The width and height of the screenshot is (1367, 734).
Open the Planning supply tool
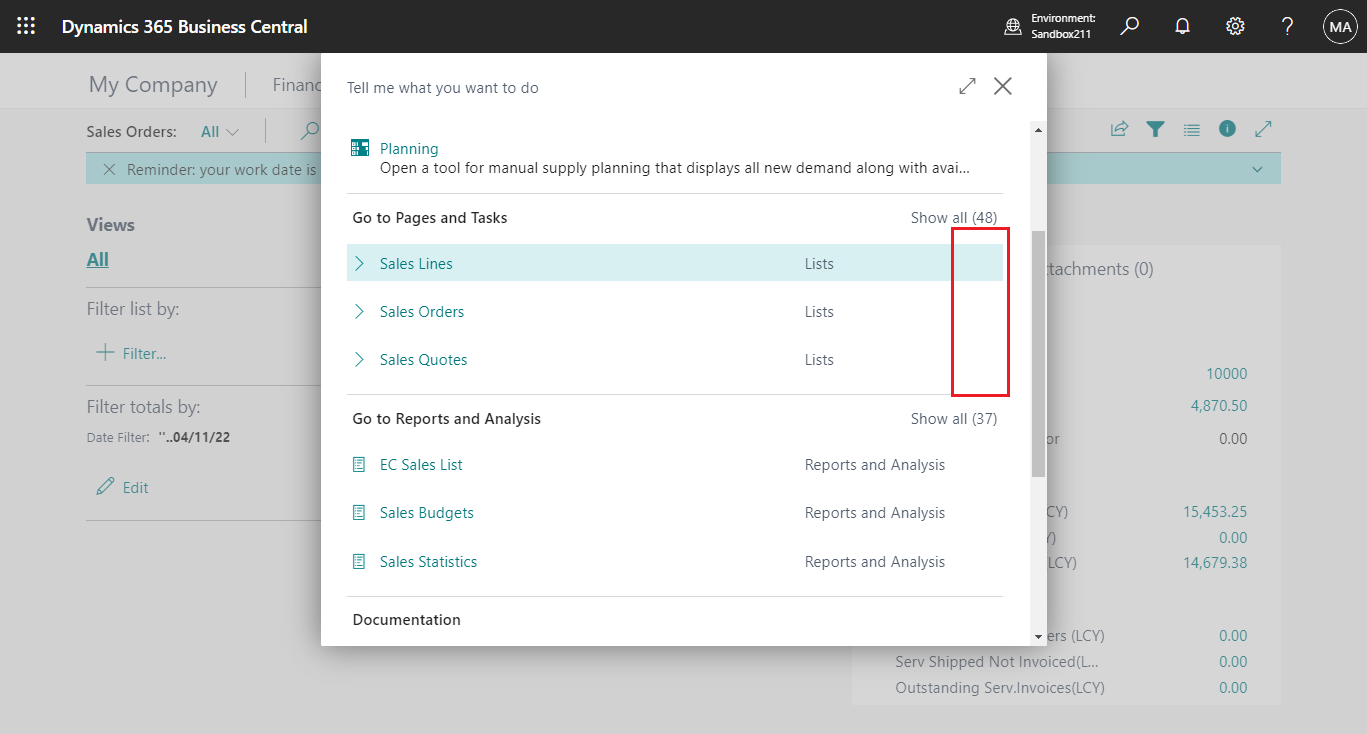click(410, 148)
